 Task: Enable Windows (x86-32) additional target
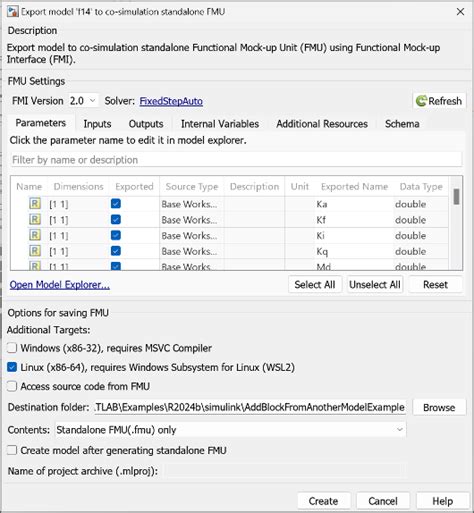[12, 348]
